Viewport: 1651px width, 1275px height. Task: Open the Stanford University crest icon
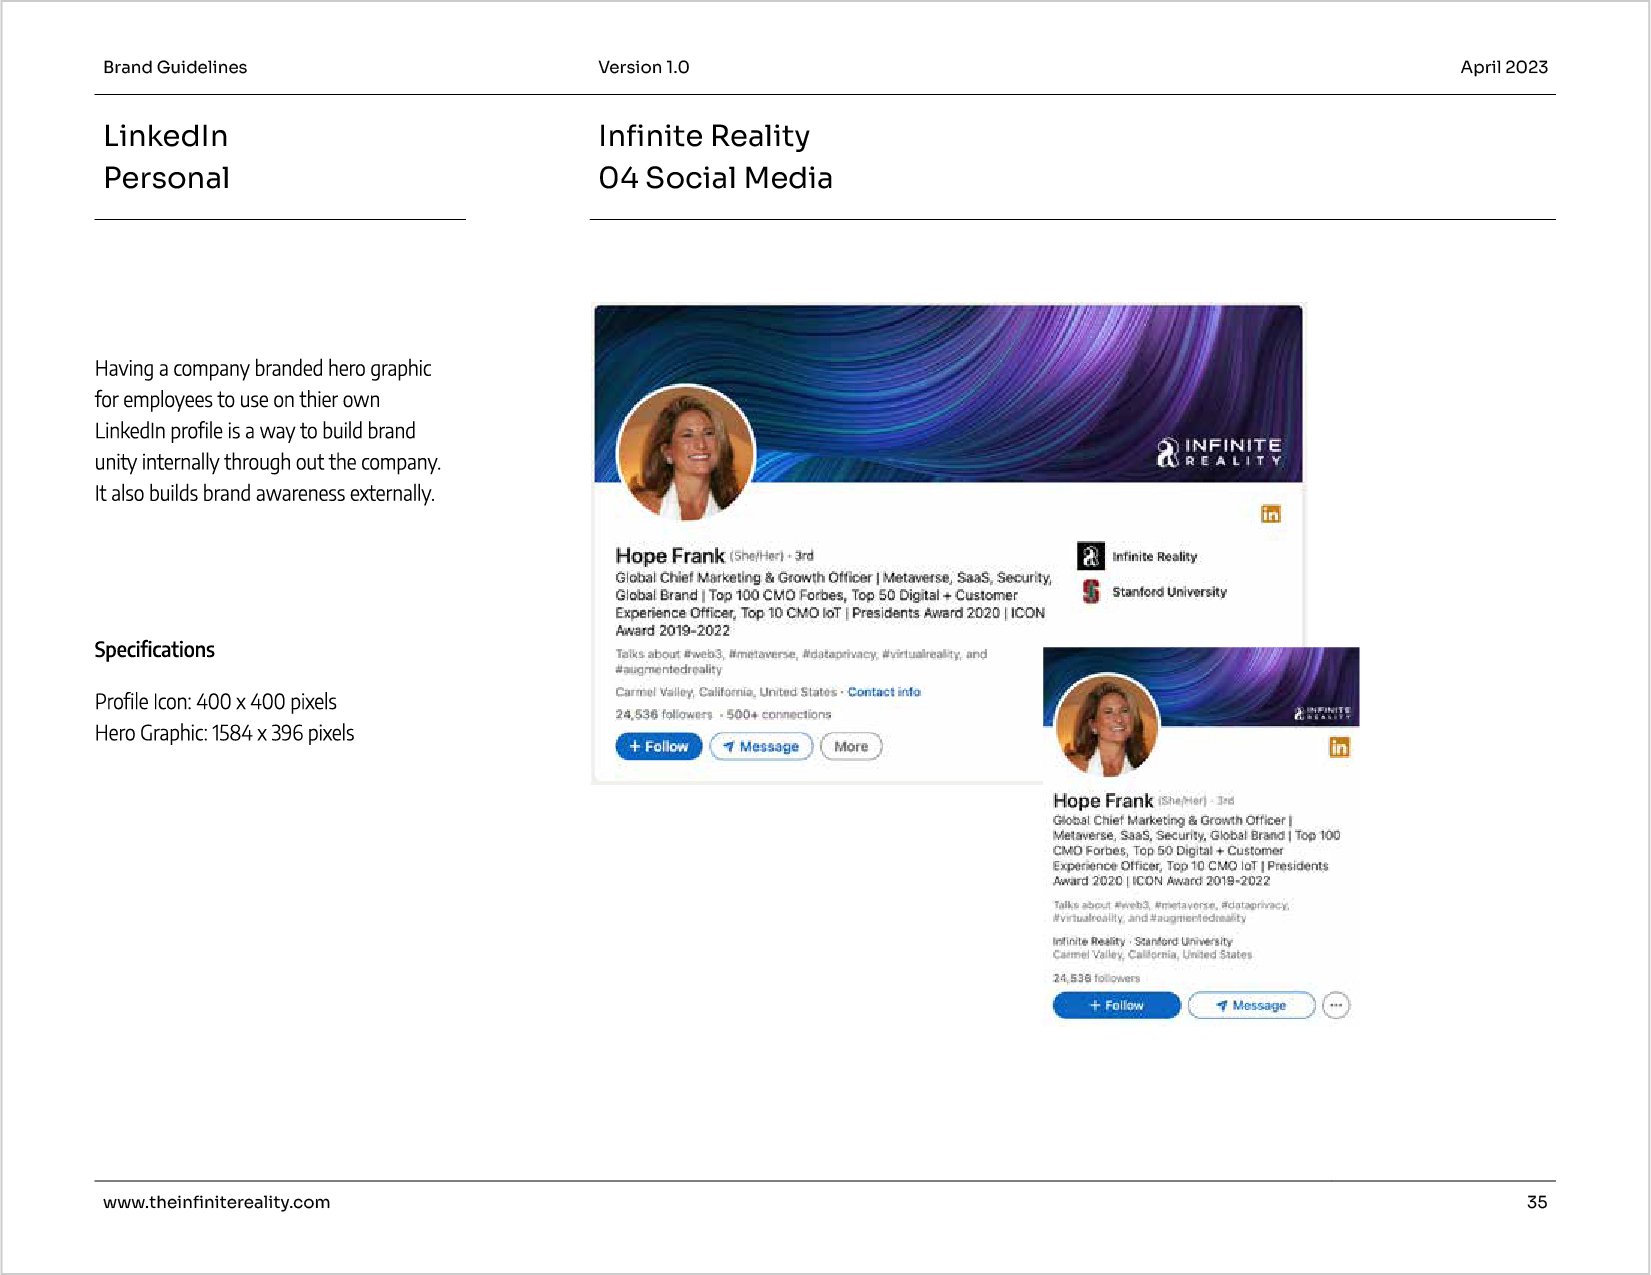click(x=1090, y=592)
